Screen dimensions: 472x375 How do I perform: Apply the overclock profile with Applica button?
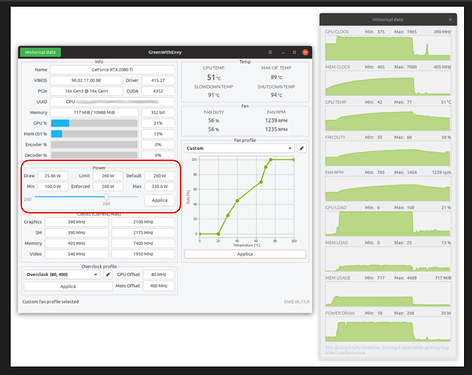[68, 286]
